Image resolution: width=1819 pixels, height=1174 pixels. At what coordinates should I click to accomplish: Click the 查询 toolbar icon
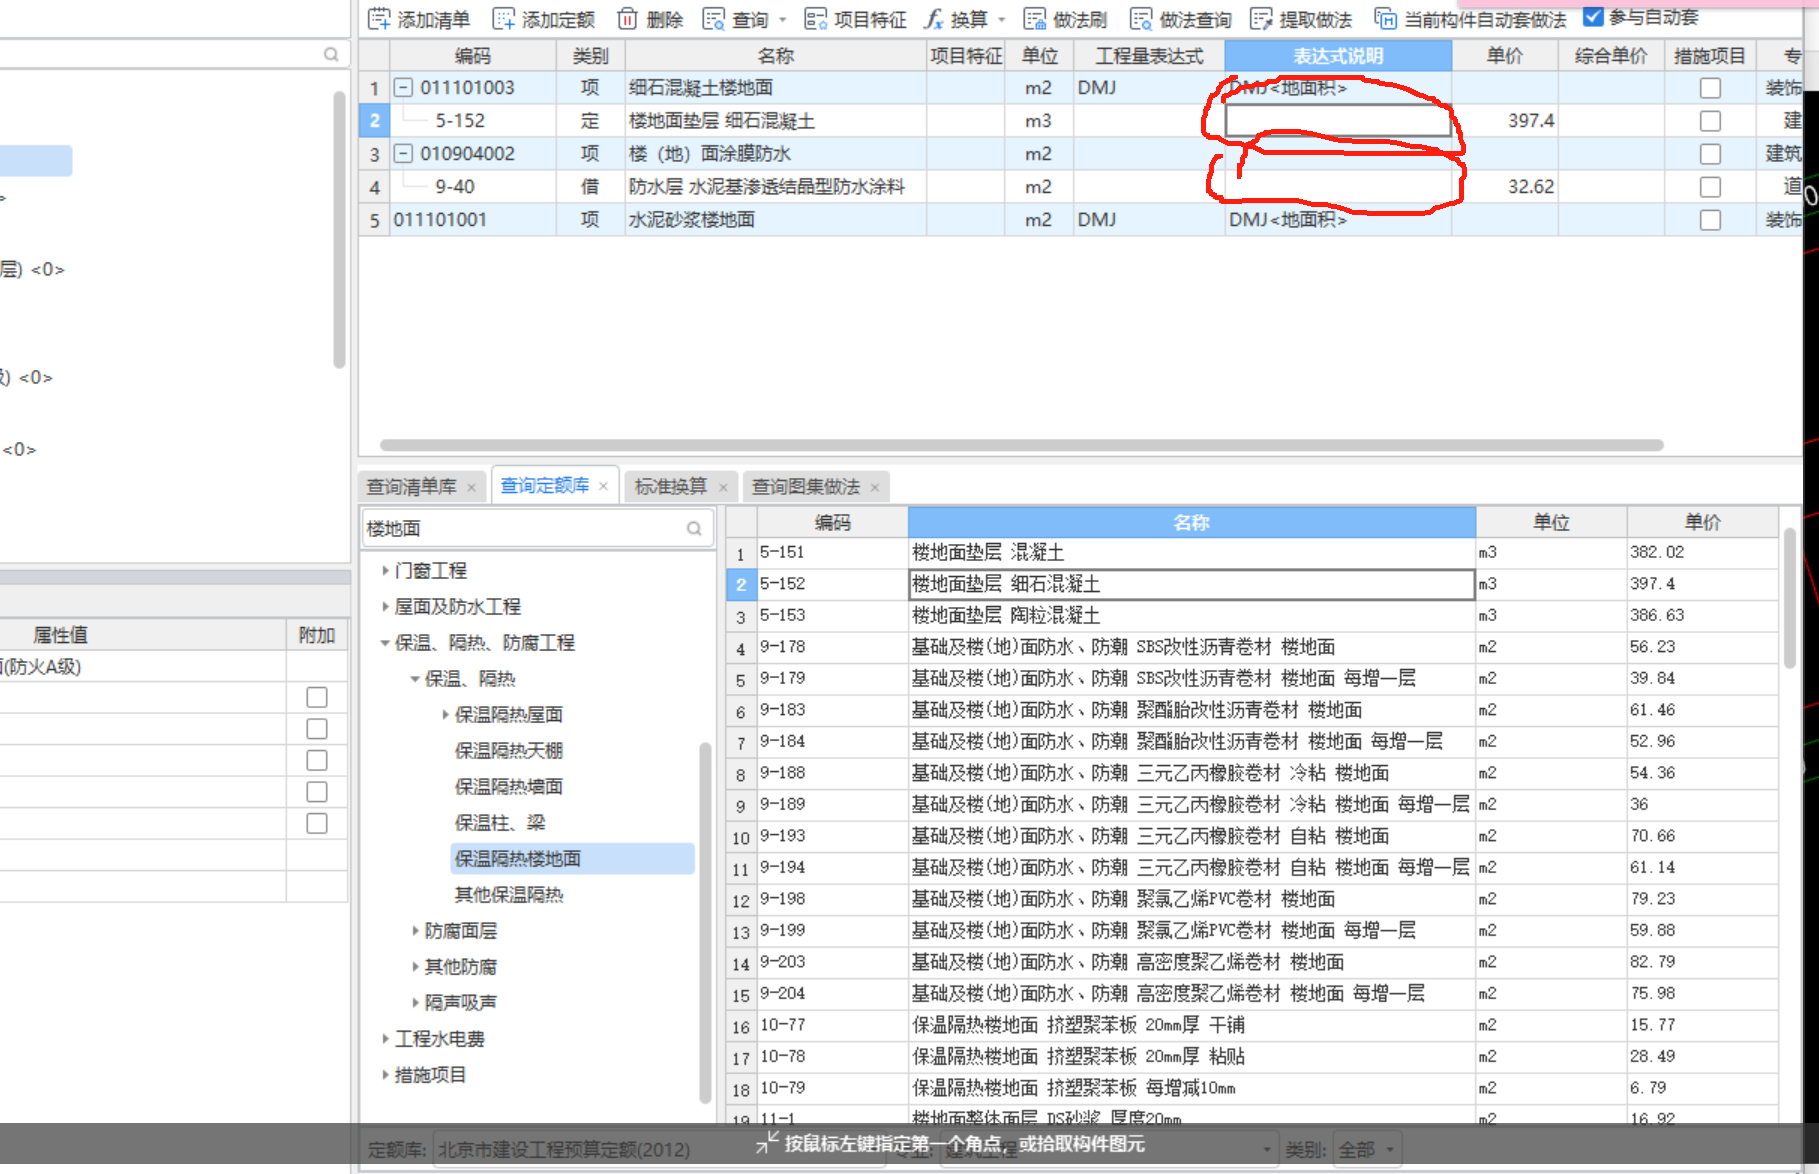(x=713, y=19)
